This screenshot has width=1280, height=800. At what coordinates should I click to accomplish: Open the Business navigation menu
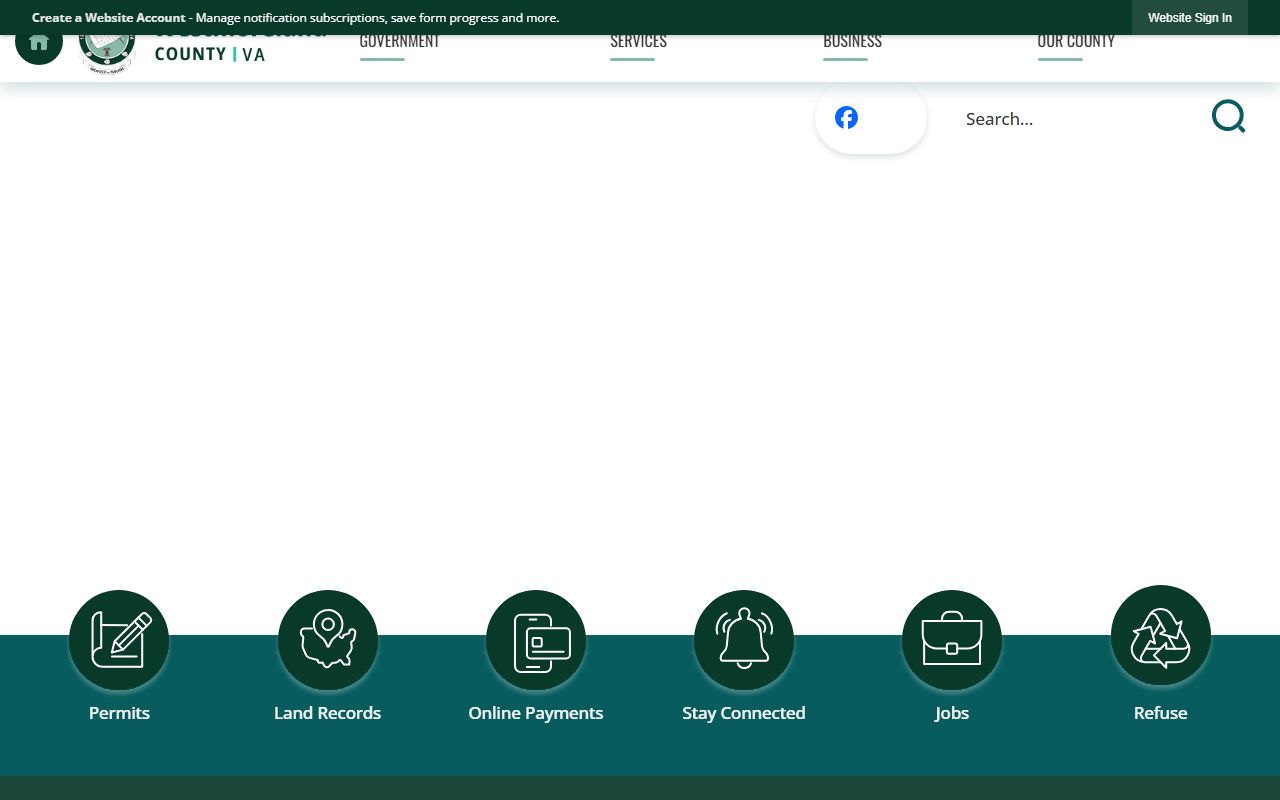(852, 42)
